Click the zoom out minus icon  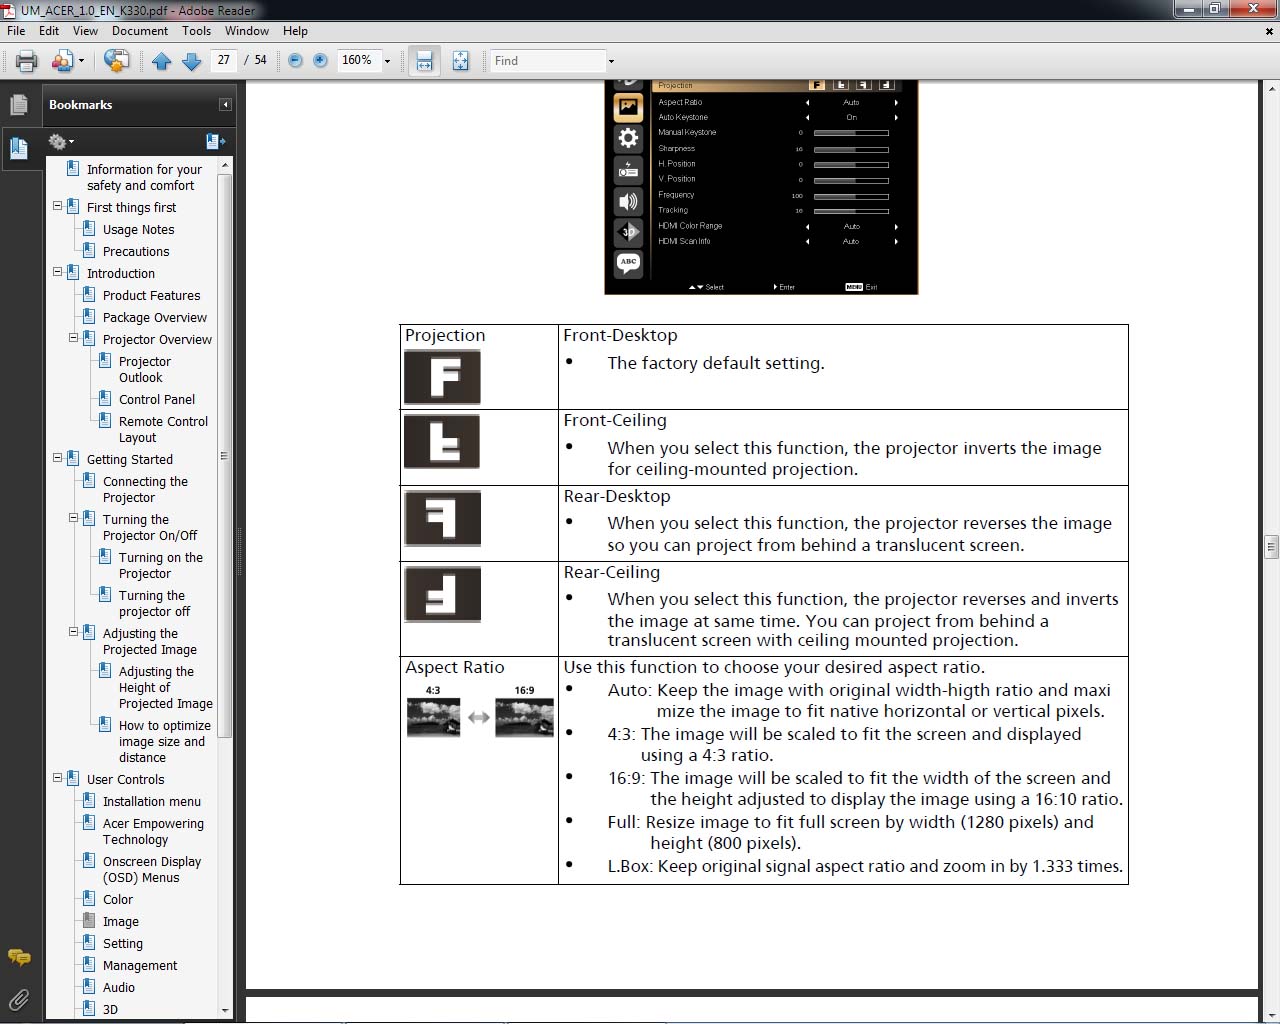[295, 61]
